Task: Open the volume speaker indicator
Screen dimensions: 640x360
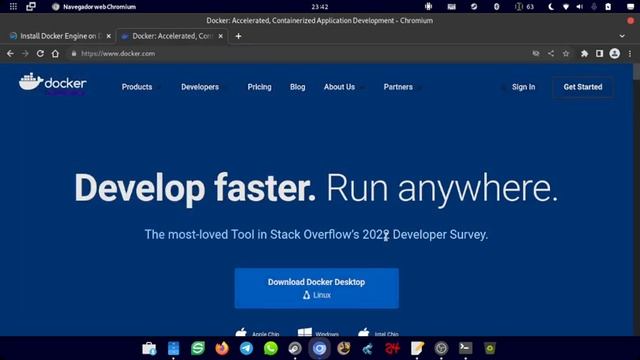Action: tap(580, 7)
